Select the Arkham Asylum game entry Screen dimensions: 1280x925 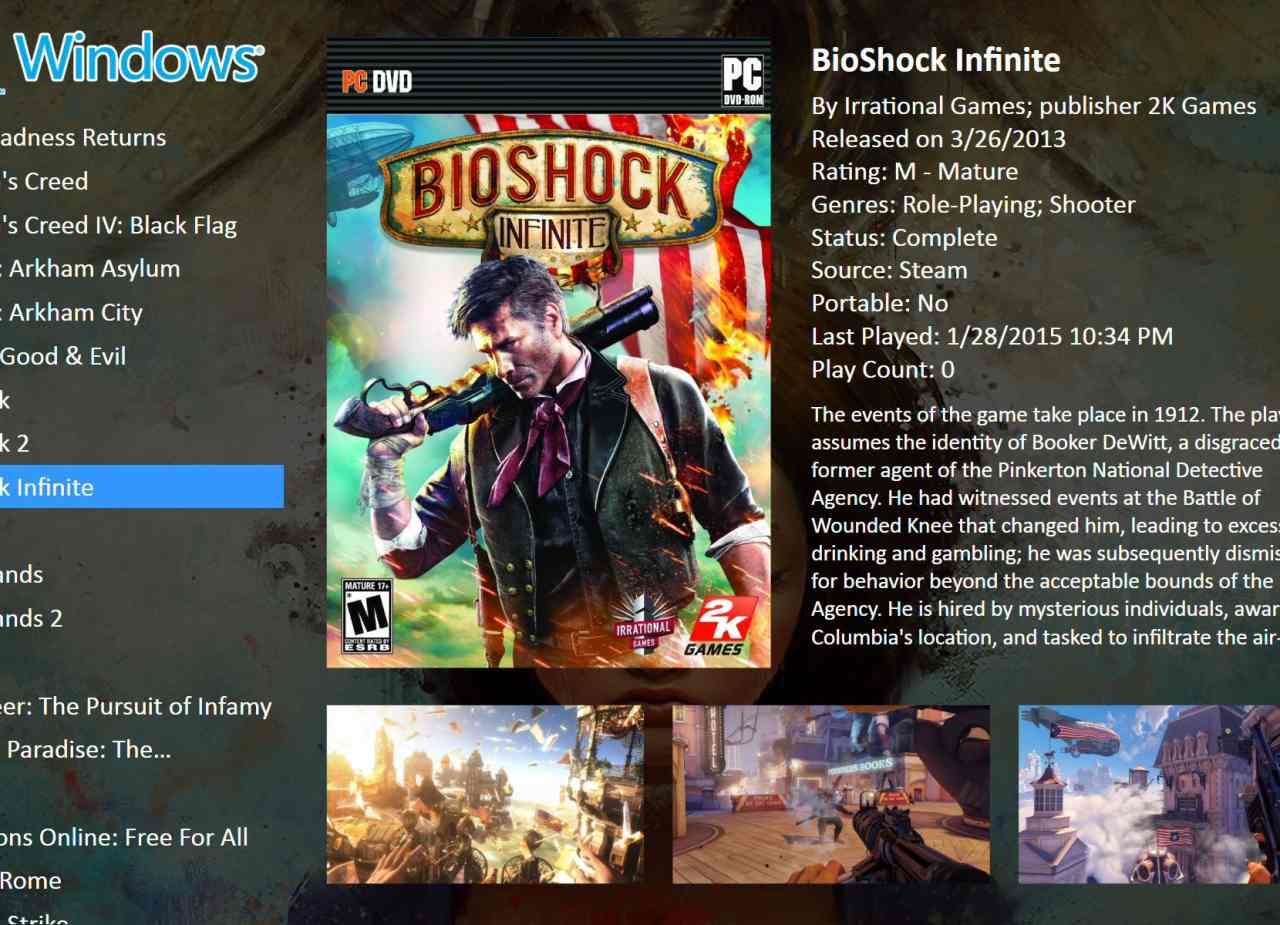(90, 268)
